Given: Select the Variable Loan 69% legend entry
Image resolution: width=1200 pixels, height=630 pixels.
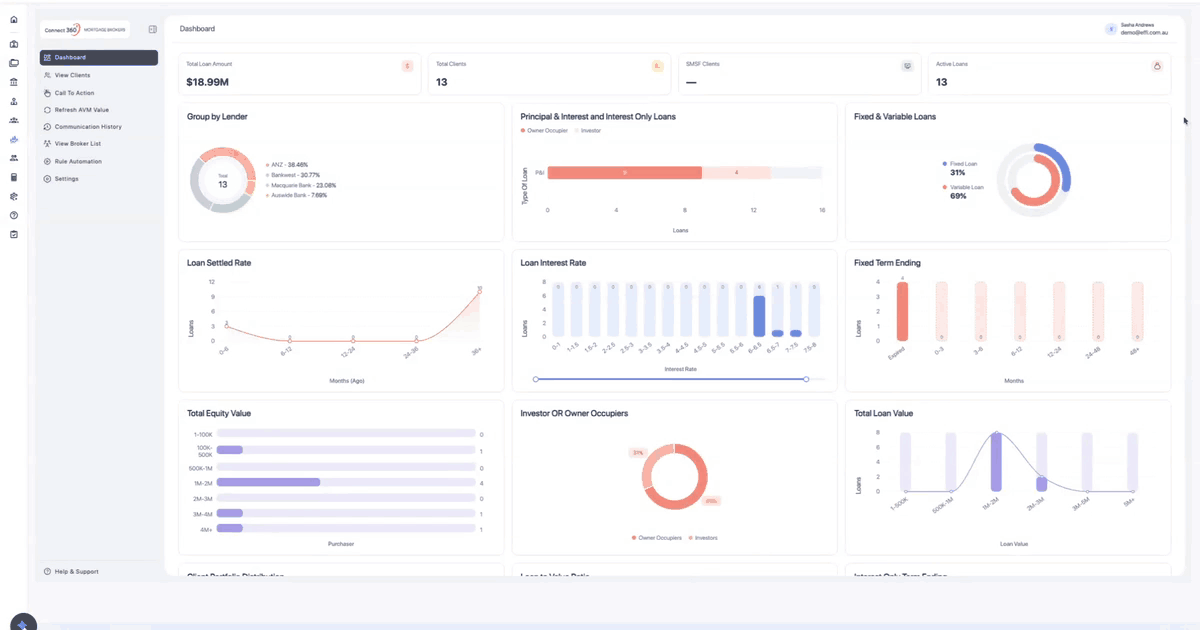Looking at the screenshot, I should pos(964,191).
